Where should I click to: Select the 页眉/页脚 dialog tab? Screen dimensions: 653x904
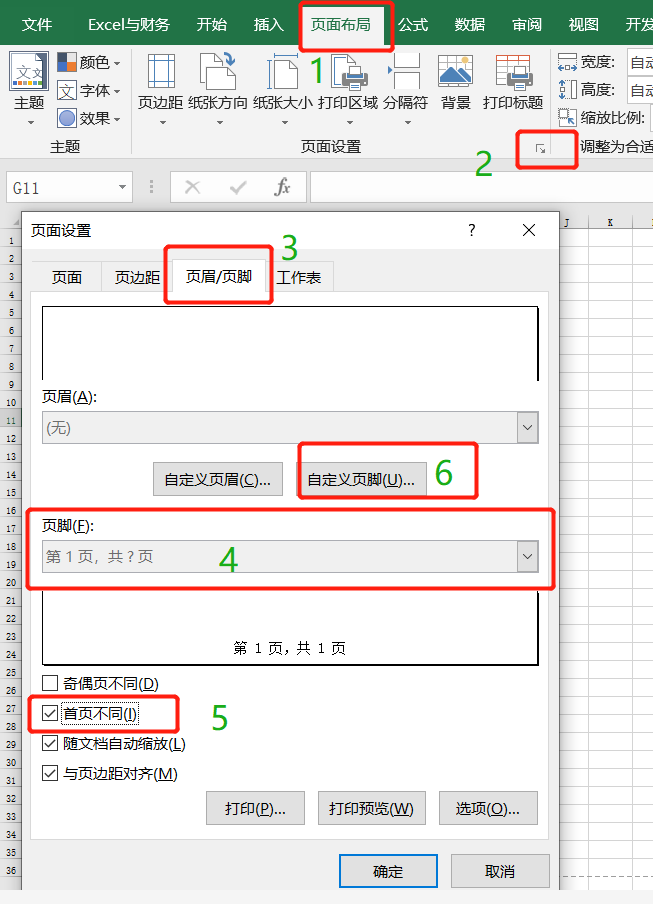219,277
